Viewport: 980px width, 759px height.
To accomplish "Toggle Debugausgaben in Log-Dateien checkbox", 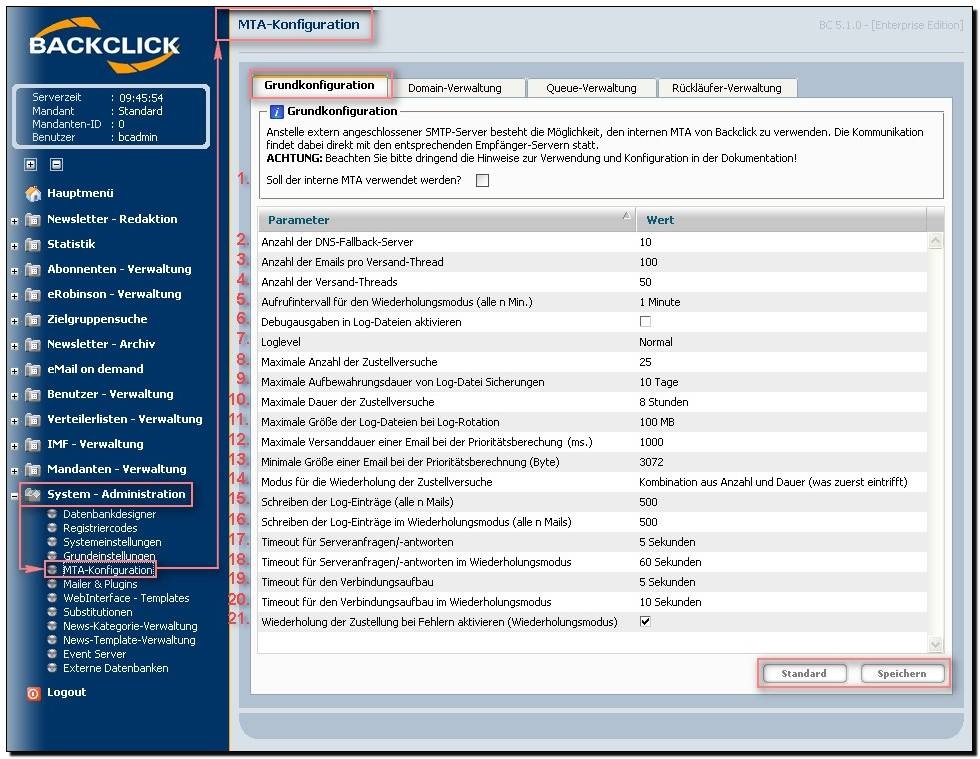I will tap(645, 321).
